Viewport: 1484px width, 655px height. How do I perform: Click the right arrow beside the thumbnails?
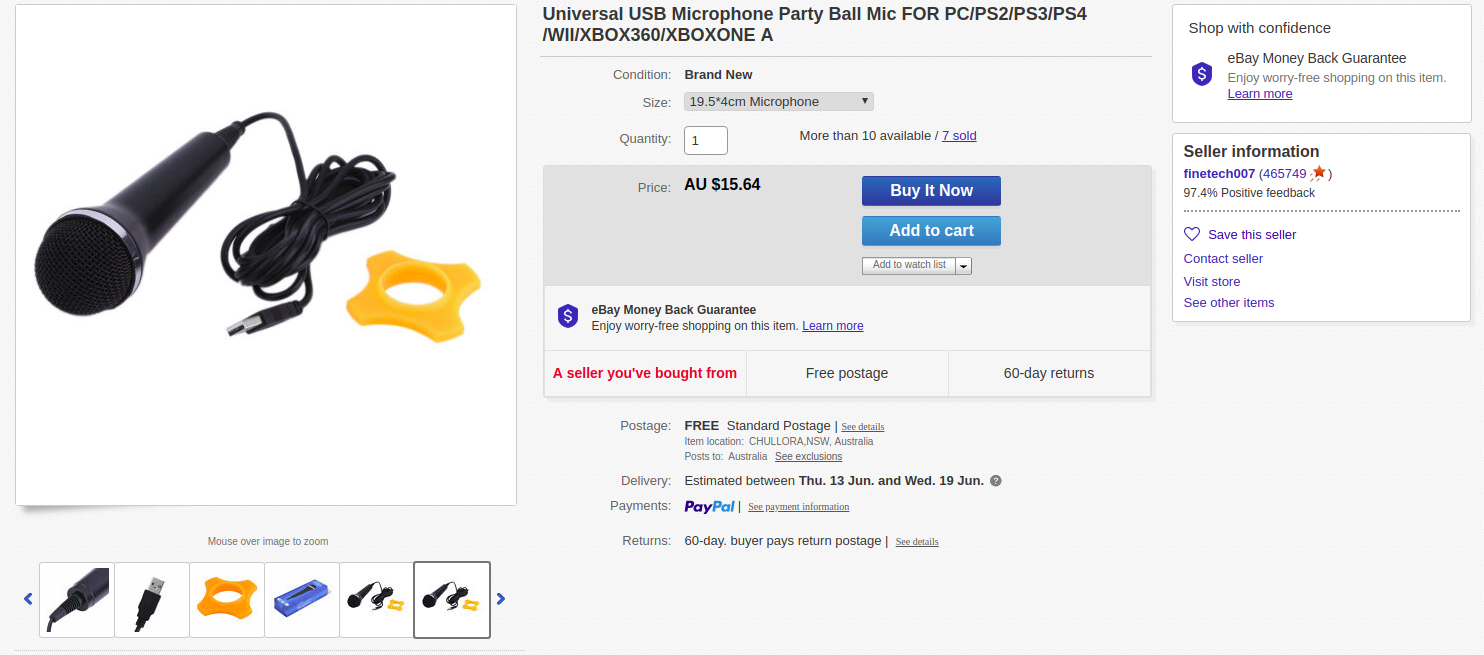(501, 598)
